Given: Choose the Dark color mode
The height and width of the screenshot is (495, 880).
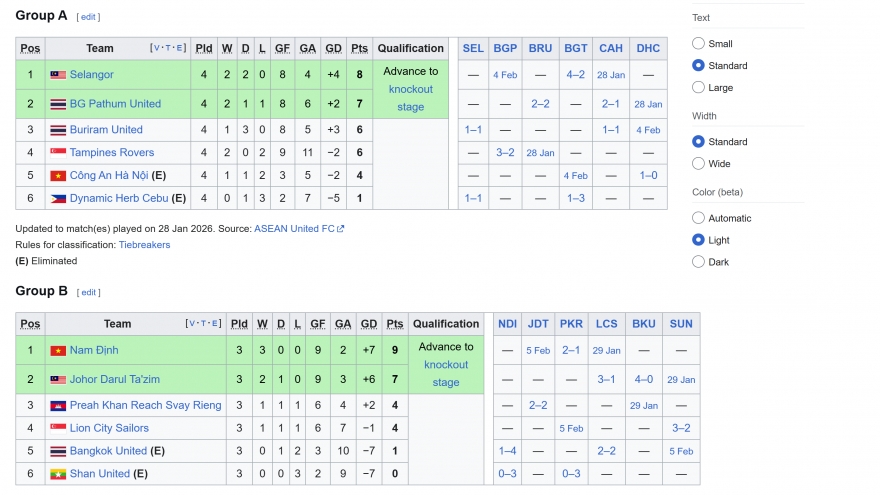Looking at the screenshot, I should point(698,262).
